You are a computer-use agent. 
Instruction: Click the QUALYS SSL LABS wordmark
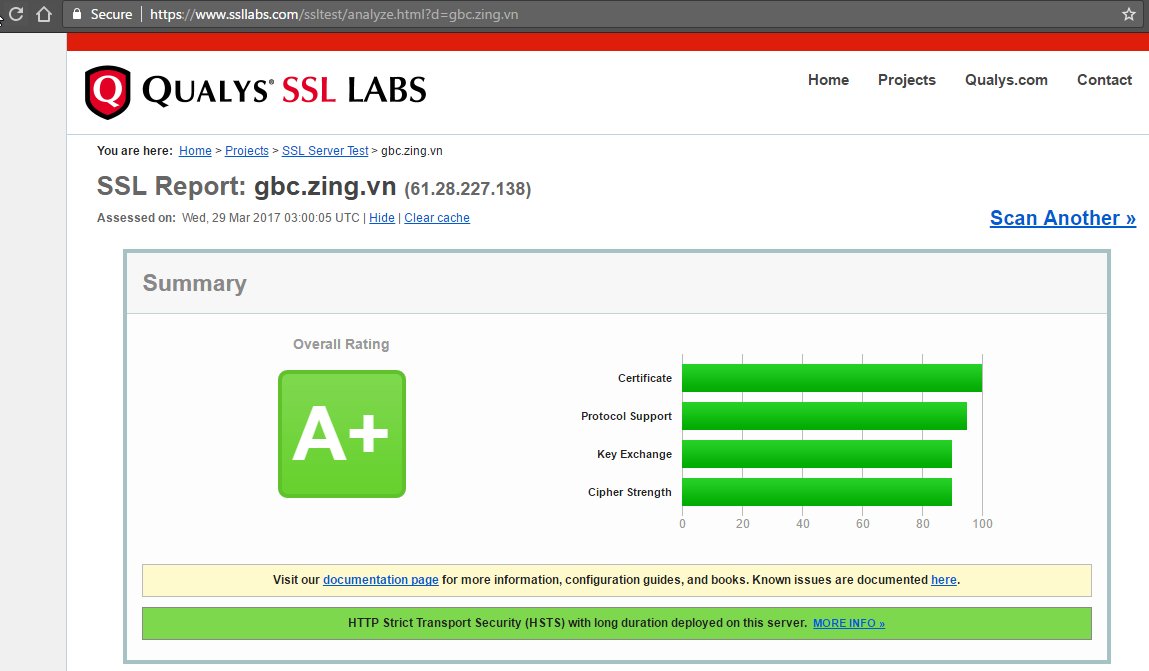[284, 91]
